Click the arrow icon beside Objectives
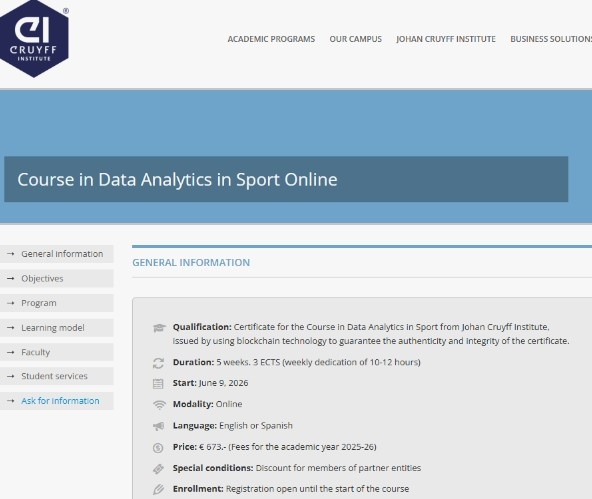Viewport: 592px width, 499px height. [x=11, y=278]
